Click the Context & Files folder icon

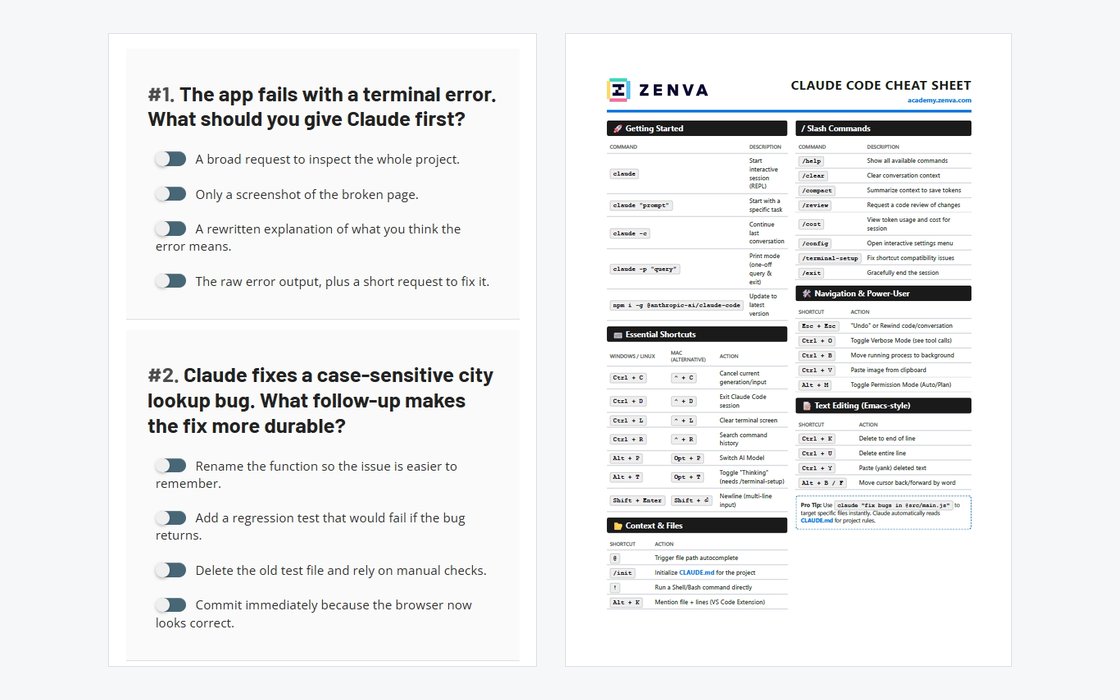coord(617,526)
